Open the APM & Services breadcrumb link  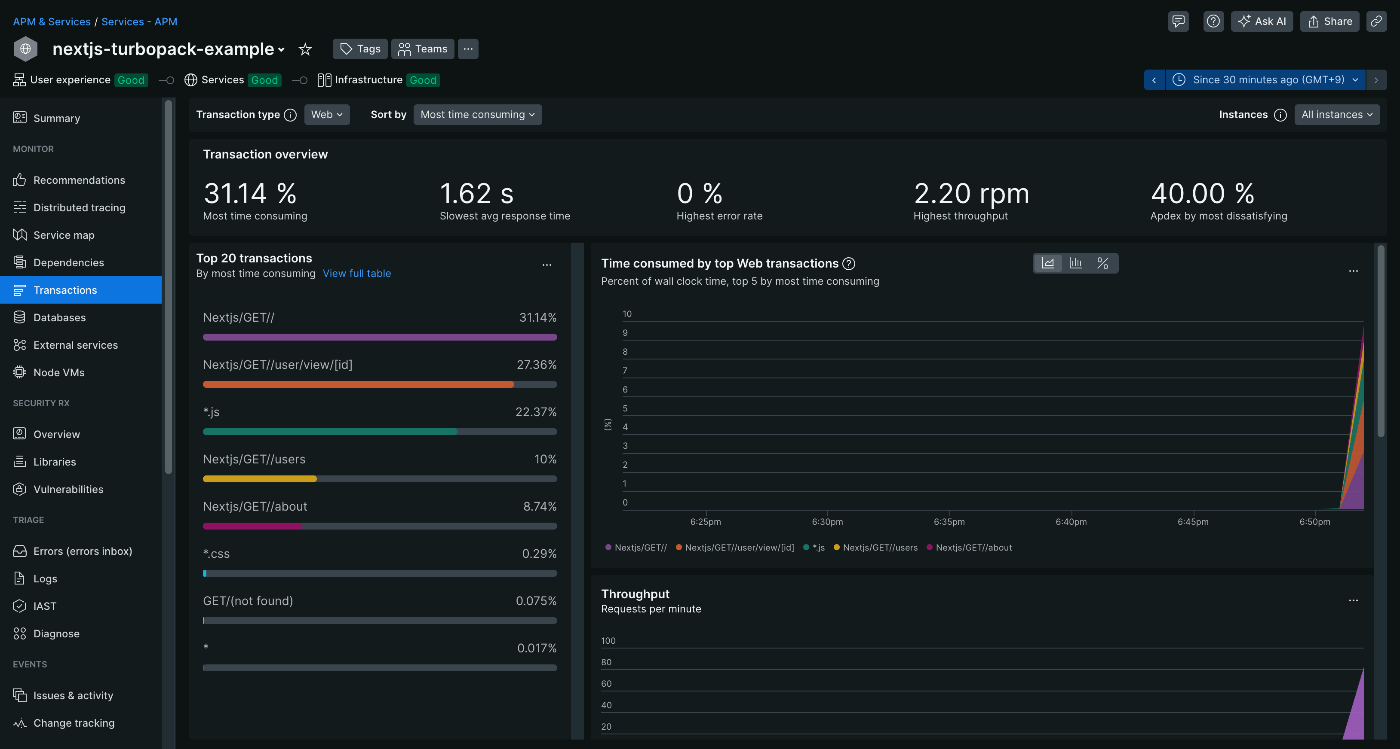pos(52,21)
